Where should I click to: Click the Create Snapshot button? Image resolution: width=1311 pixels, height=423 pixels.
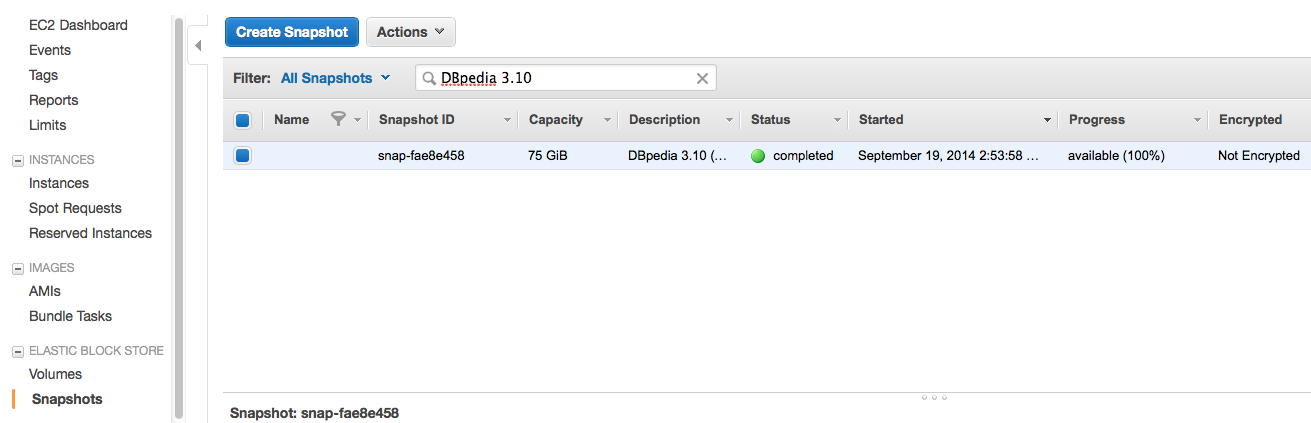(292, 32)
